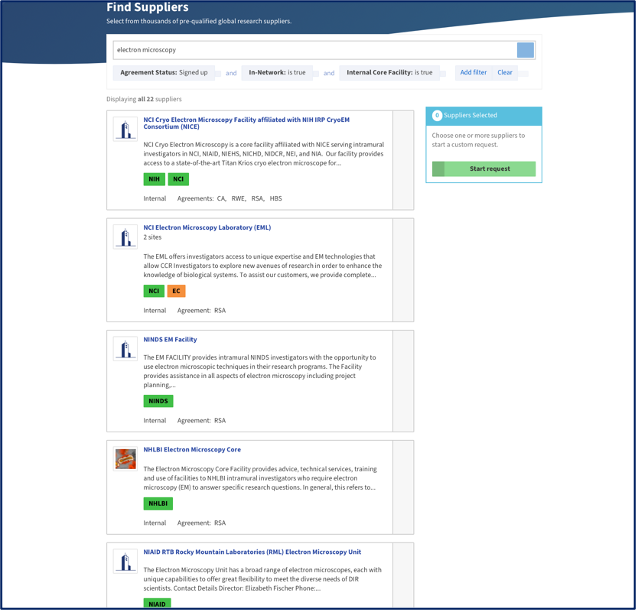Click the Add filter link
The image size is (636, 610).
coord(473,72)
